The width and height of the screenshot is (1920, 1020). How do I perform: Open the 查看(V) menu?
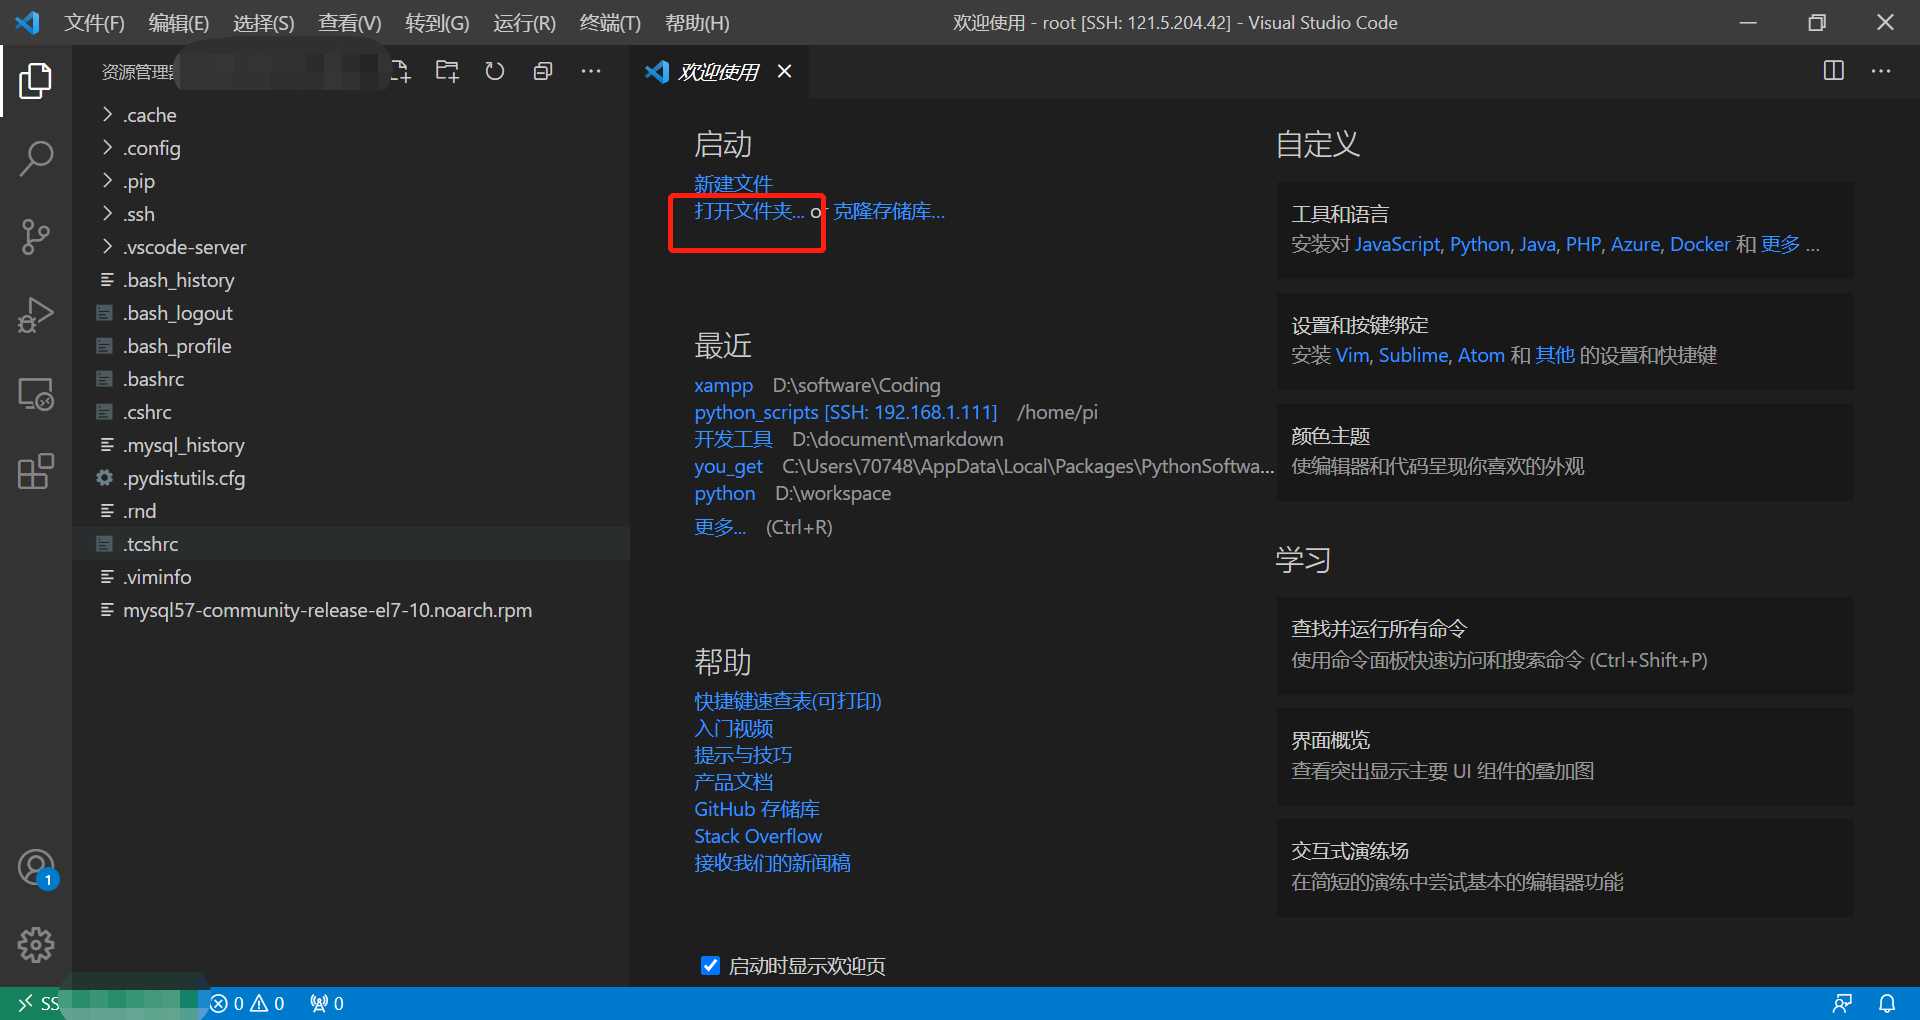coord(350,22)
